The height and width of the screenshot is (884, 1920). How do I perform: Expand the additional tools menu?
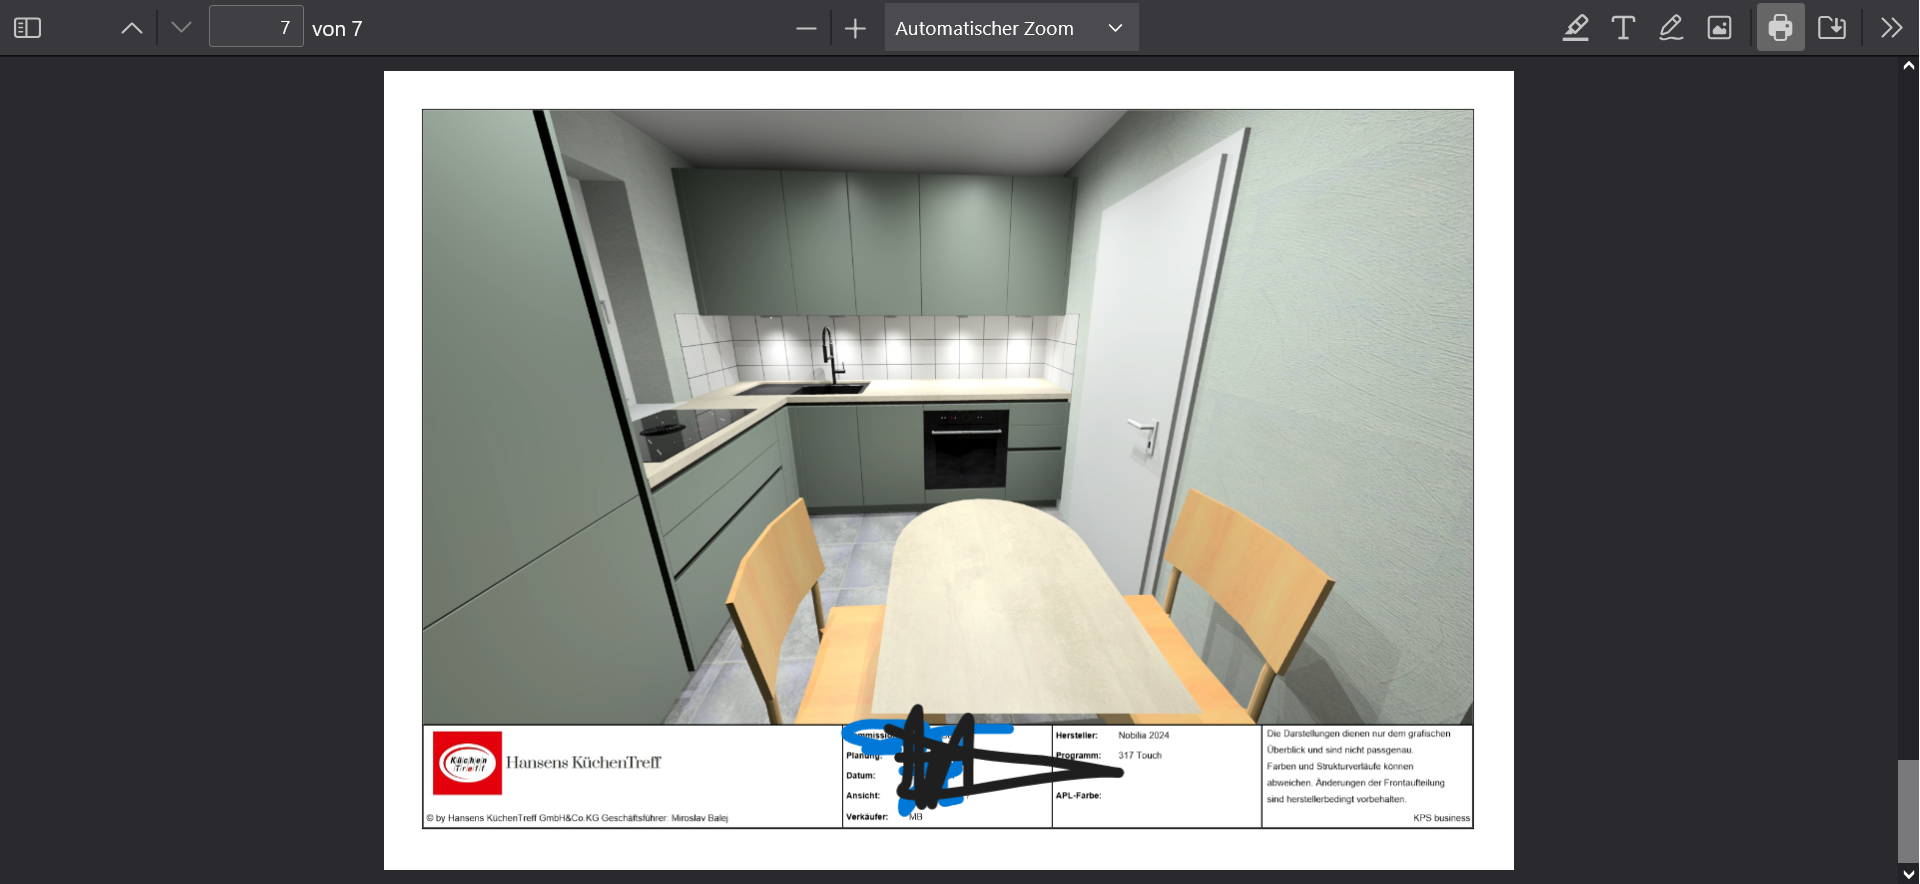point(1890,28)
